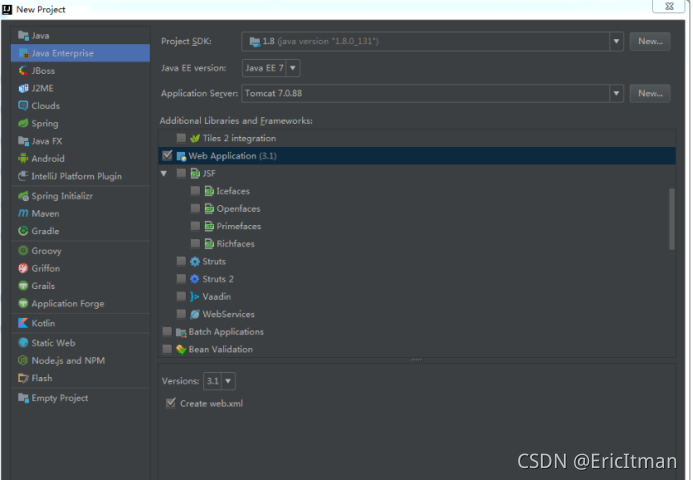The width and height of the screenshot is (693, 480).
Task: Check the Richfaces checkbox
Action: pos(195,244)
